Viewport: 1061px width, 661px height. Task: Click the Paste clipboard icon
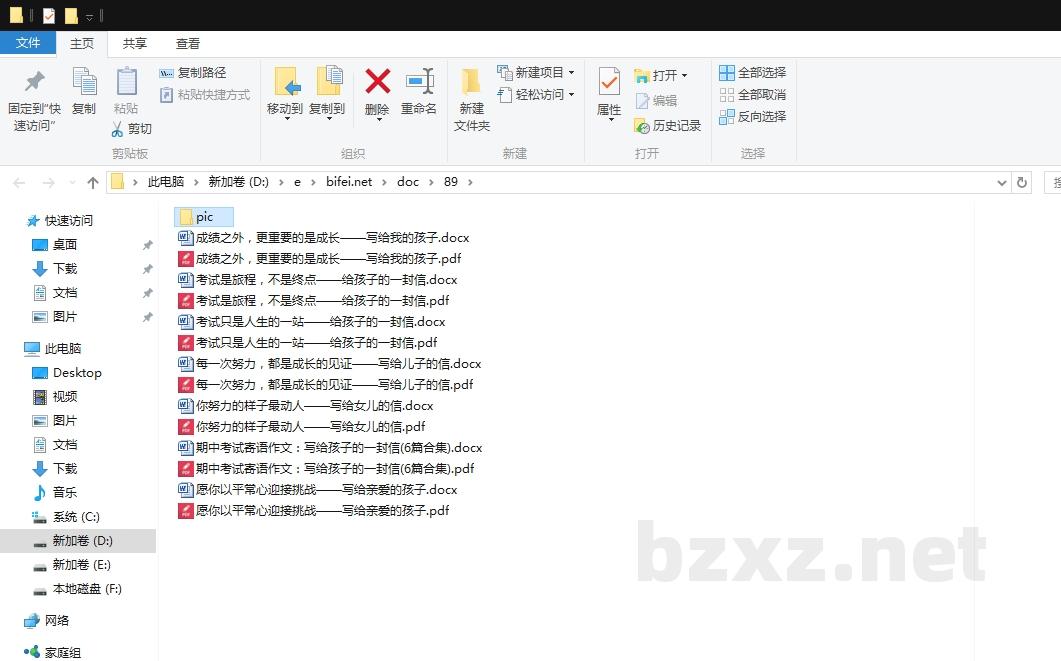(126, 82)
